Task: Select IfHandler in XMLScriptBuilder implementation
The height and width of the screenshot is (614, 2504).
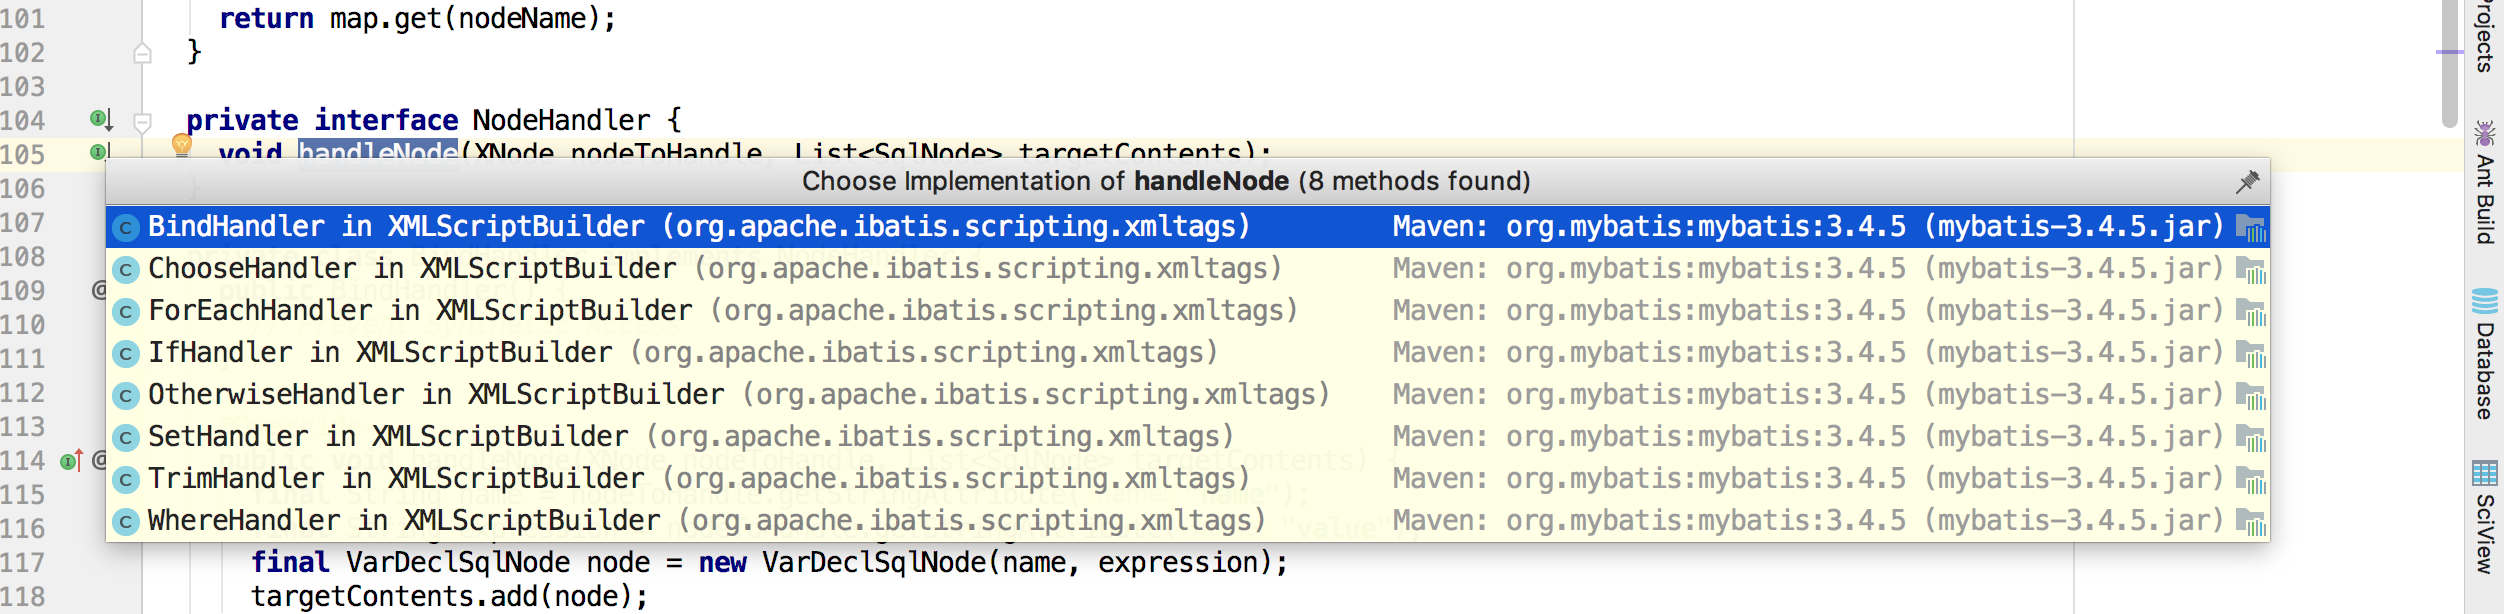Action: 1187,353
